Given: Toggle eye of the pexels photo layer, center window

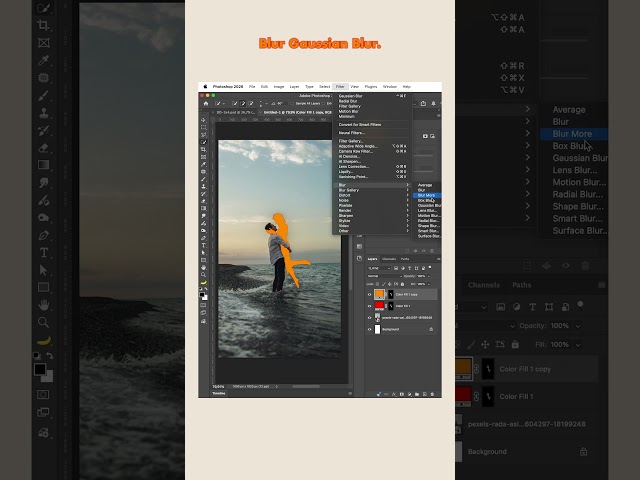Looking at the screenshot, I should (x=369, y=318).
